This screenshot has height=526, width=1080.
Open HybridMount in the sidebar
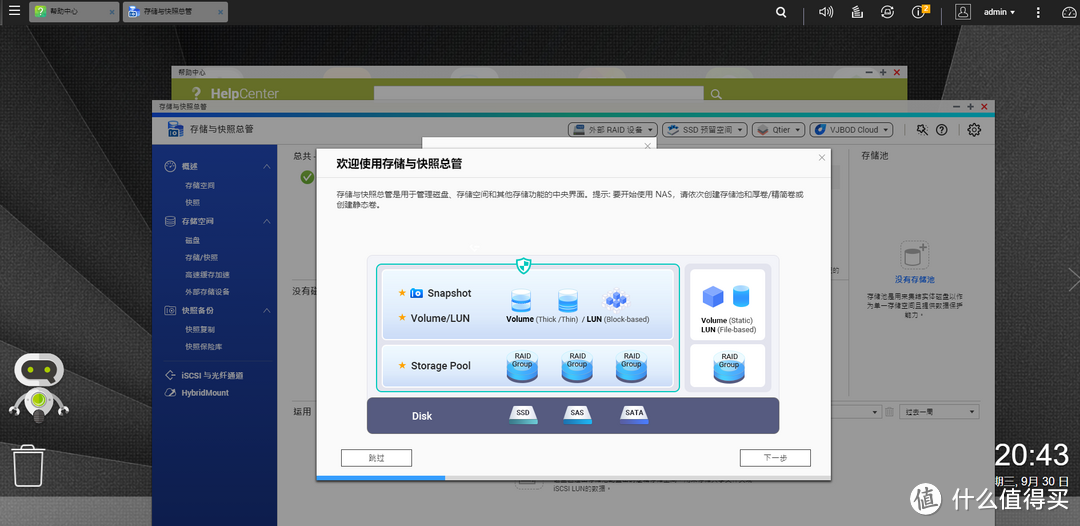(205, 392)
